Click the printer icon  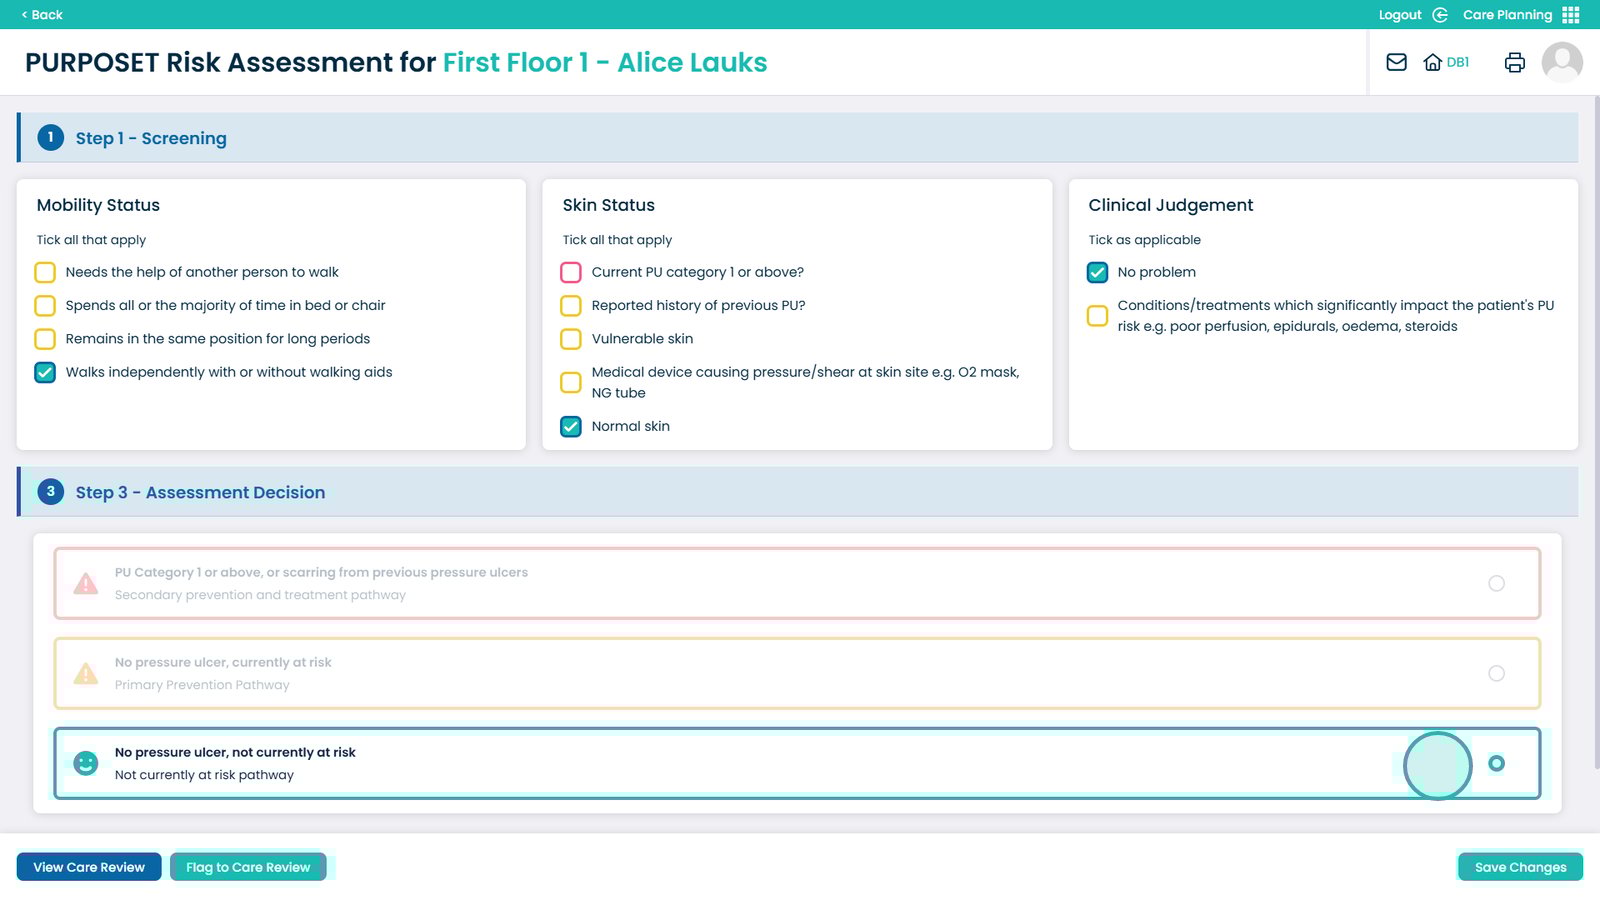pyautogui.click(x=1514, y=62)
